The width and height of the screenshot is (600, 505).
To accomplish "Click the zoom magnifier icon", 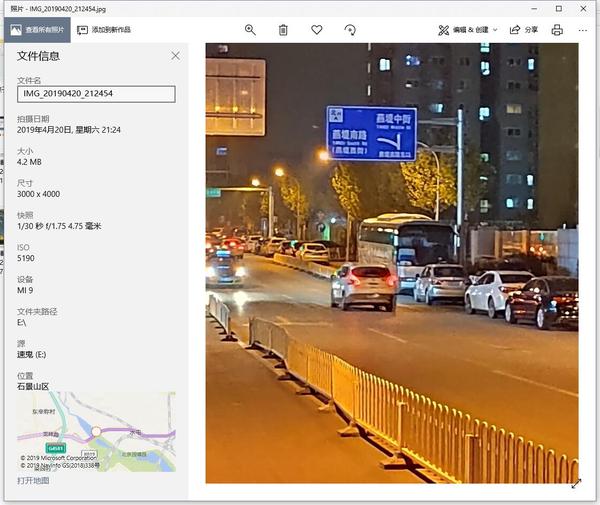I will click(250, 30).
